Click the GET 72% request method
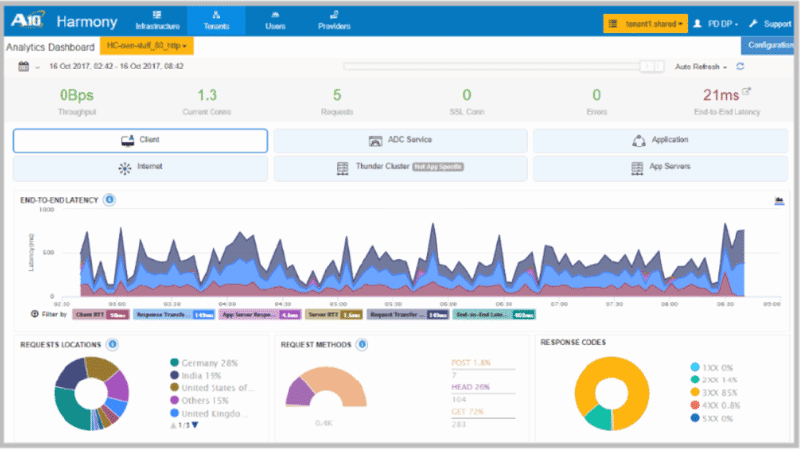 pos(467,411)
